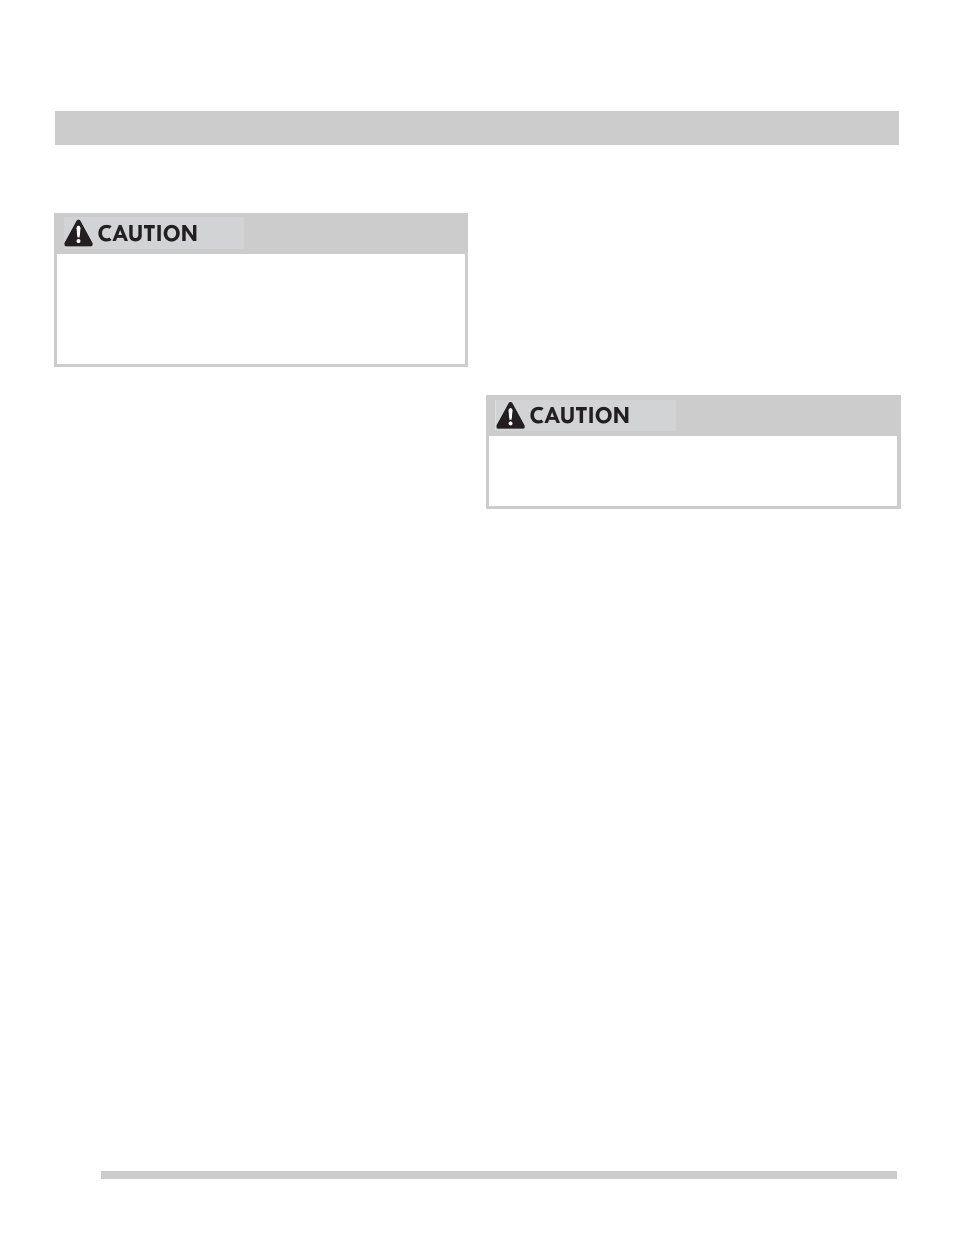Viewport: 954px width, 1235px height.
Task: Select the CAUTION label in the left-column box
Action: [x=148, y=233]
